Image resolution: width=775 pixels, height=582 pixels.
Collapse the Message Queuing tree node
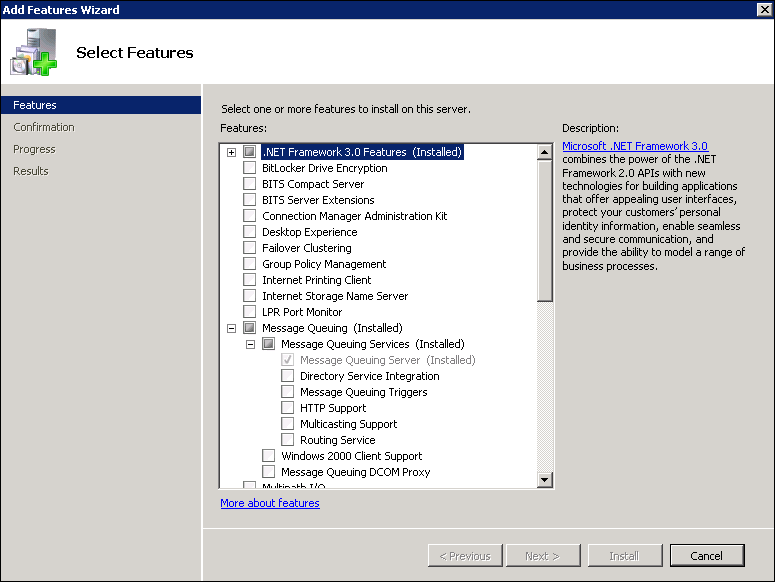(231, 328)
